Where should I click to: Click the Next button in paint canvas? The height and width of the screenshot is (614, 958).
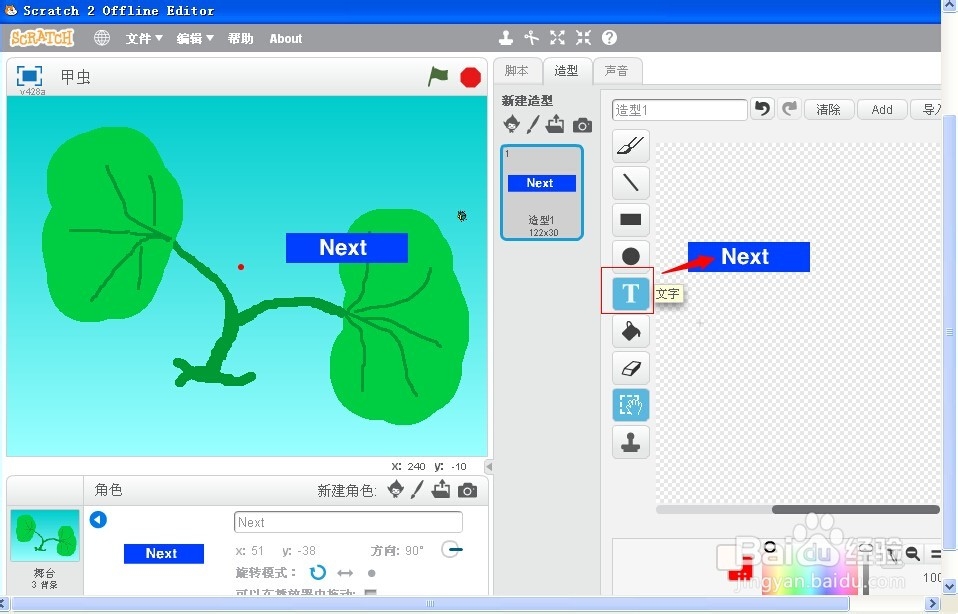tap(748, 257)
